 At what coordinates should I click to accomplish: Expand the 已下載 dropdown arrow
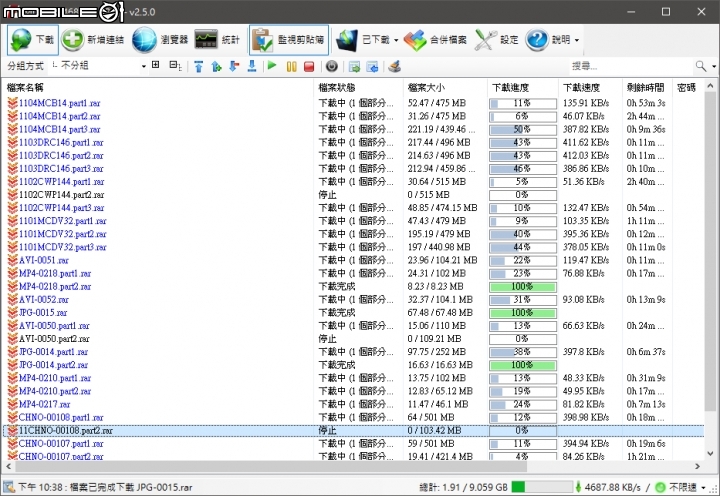[x=397, y=41]
